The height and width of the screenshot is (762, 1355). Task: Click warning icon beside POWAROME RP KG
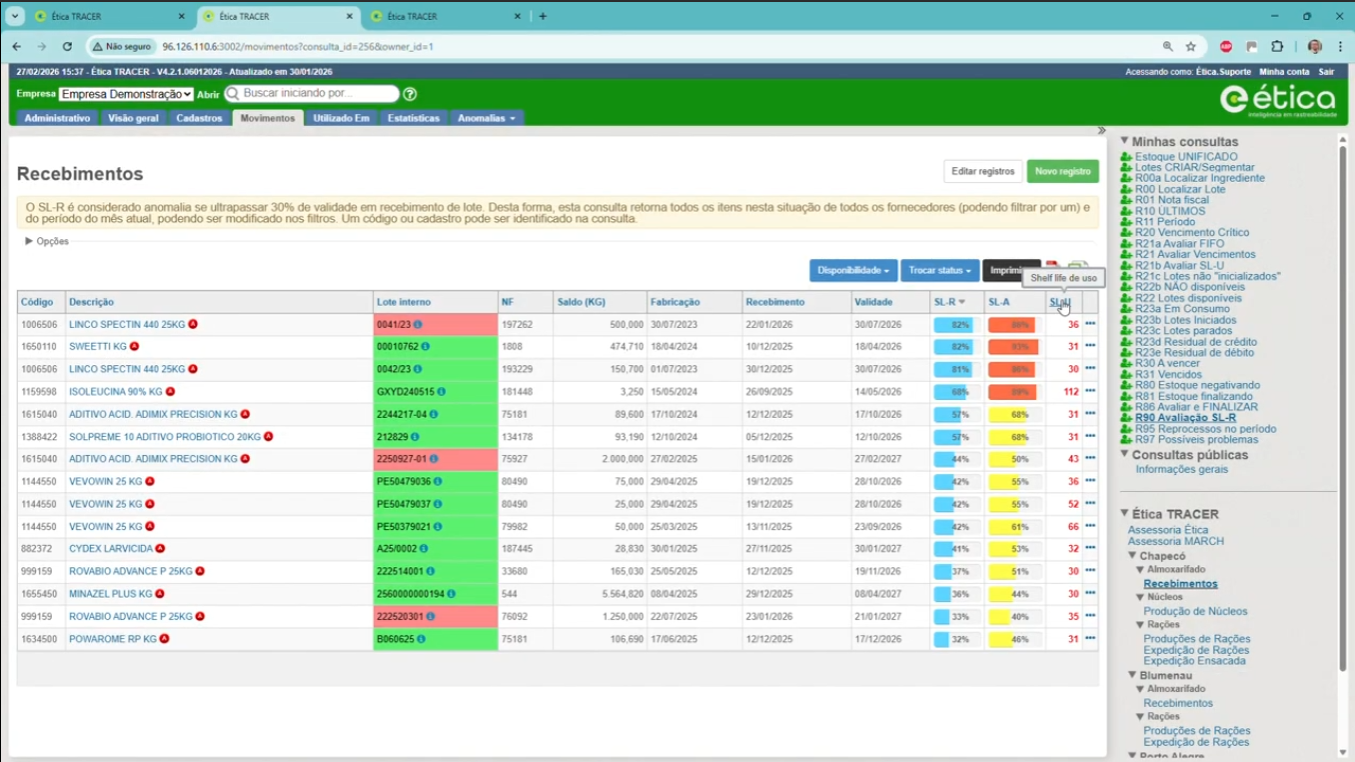pyautogui.click(x=164, y=639)
